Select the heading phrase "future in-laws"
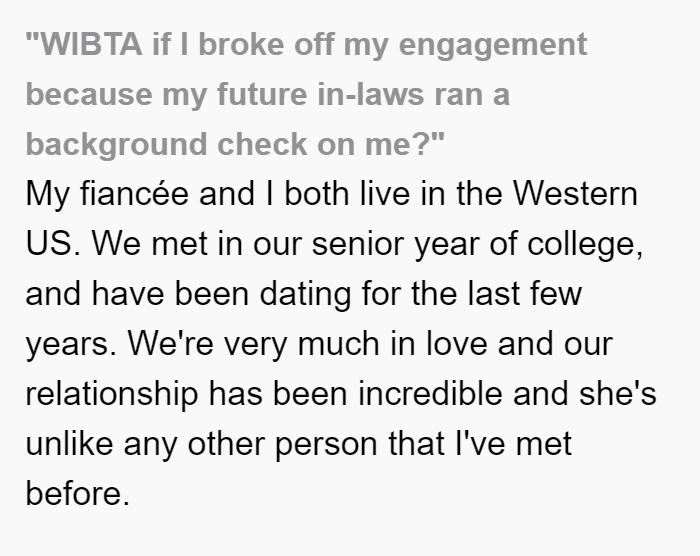This screenshot has width=700, height=556. 321,94
